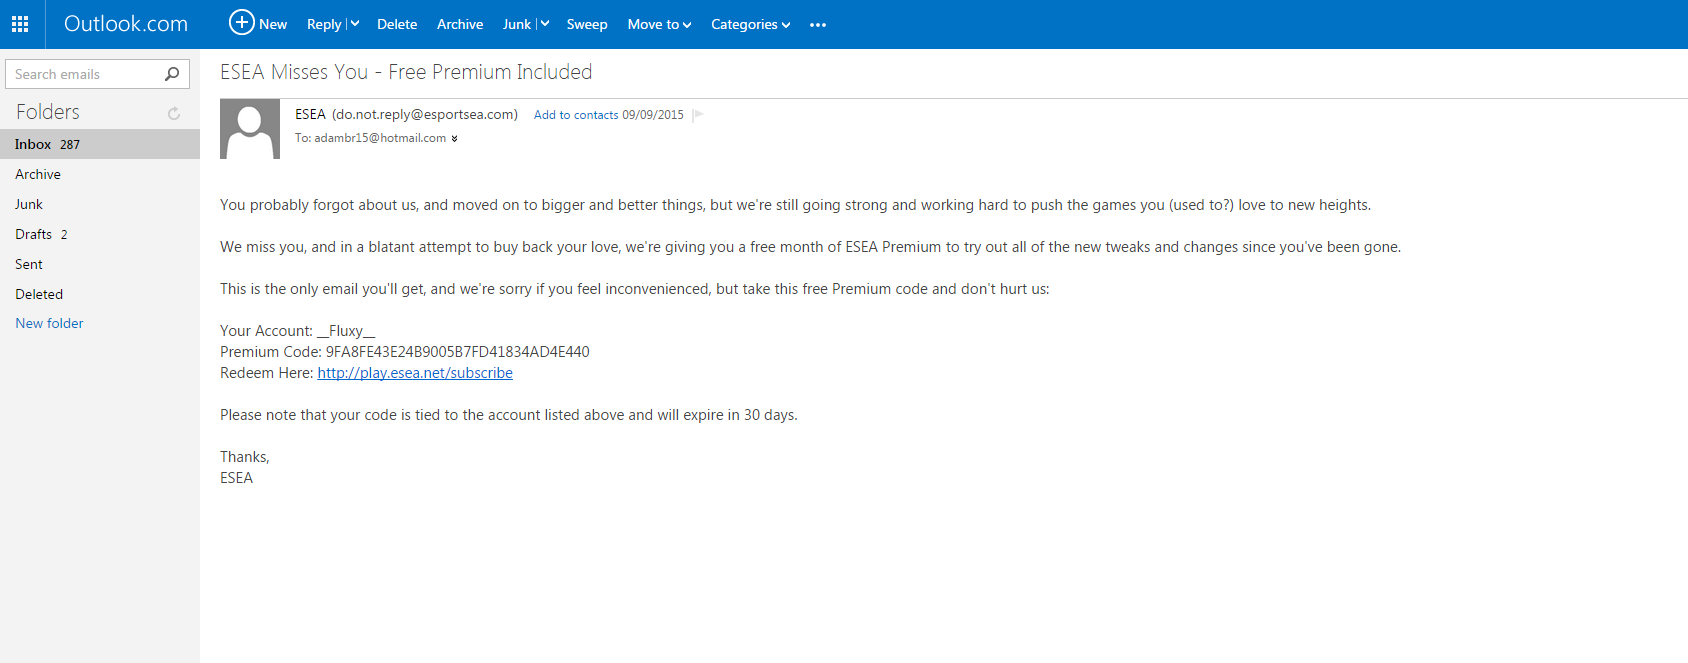Open the Inbox folder

click(100, 144)
